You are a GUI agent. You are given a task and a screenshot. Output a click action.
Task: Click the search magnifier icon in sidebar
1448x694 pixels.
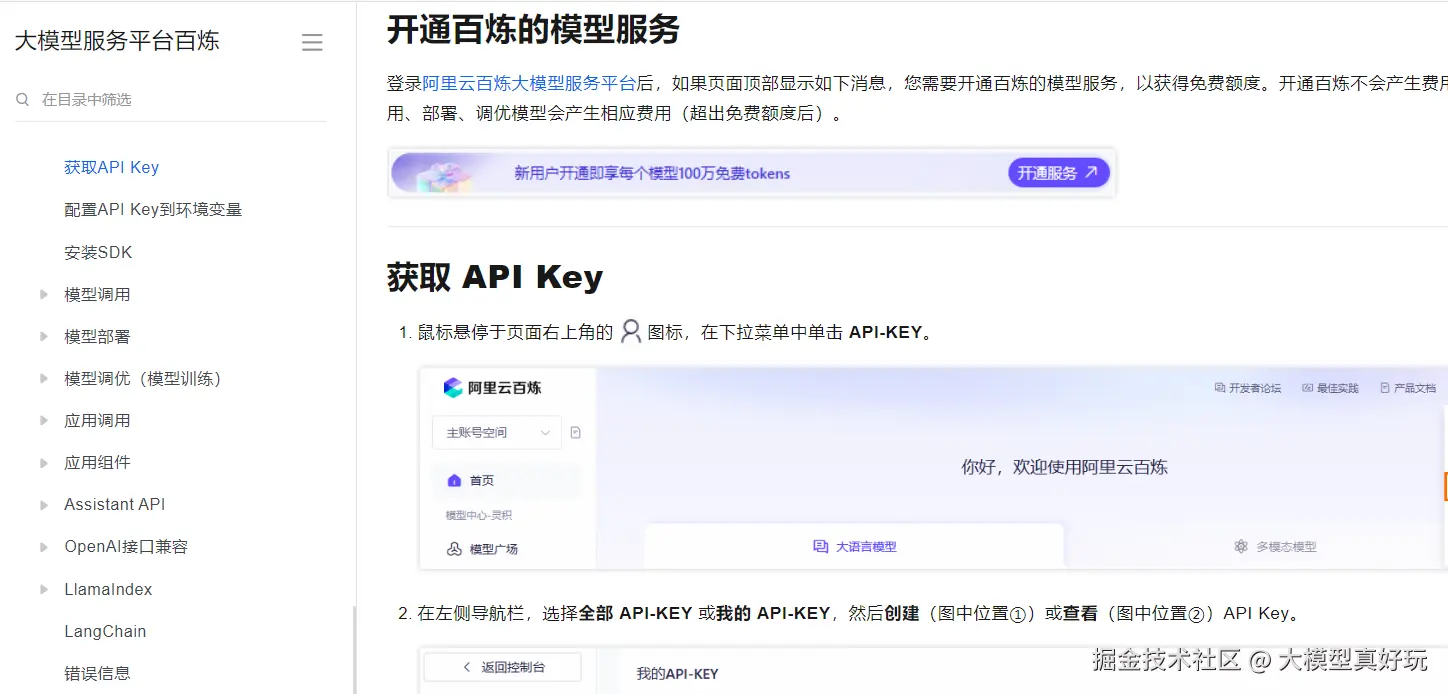tap(22, 100)
